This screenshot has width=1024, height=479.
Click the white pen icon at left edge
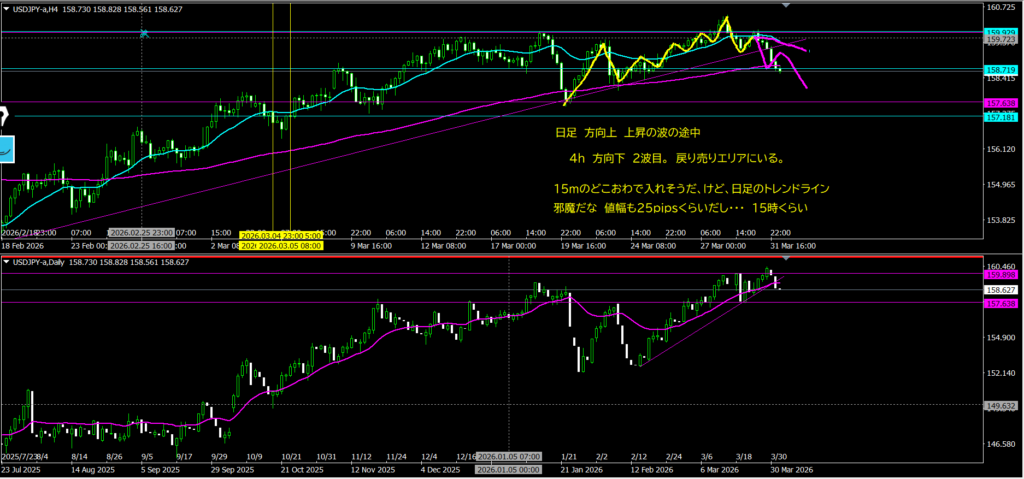click(4, 114)
